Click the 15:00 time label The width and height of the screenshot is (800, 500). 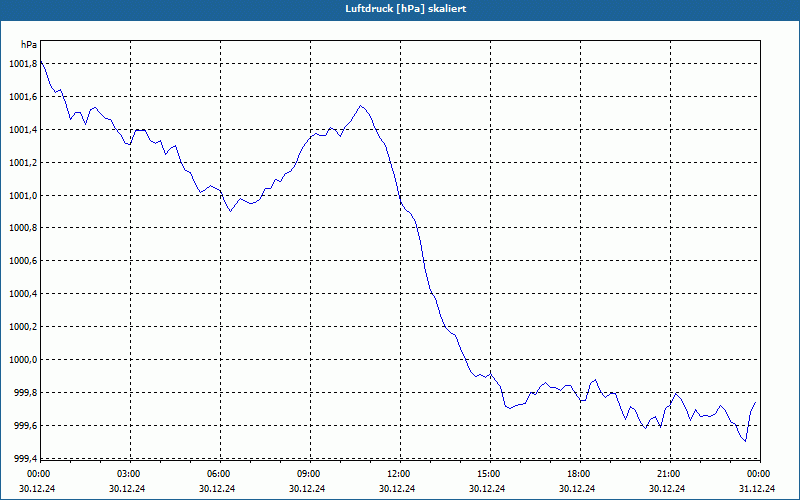[x=488, y=474]
